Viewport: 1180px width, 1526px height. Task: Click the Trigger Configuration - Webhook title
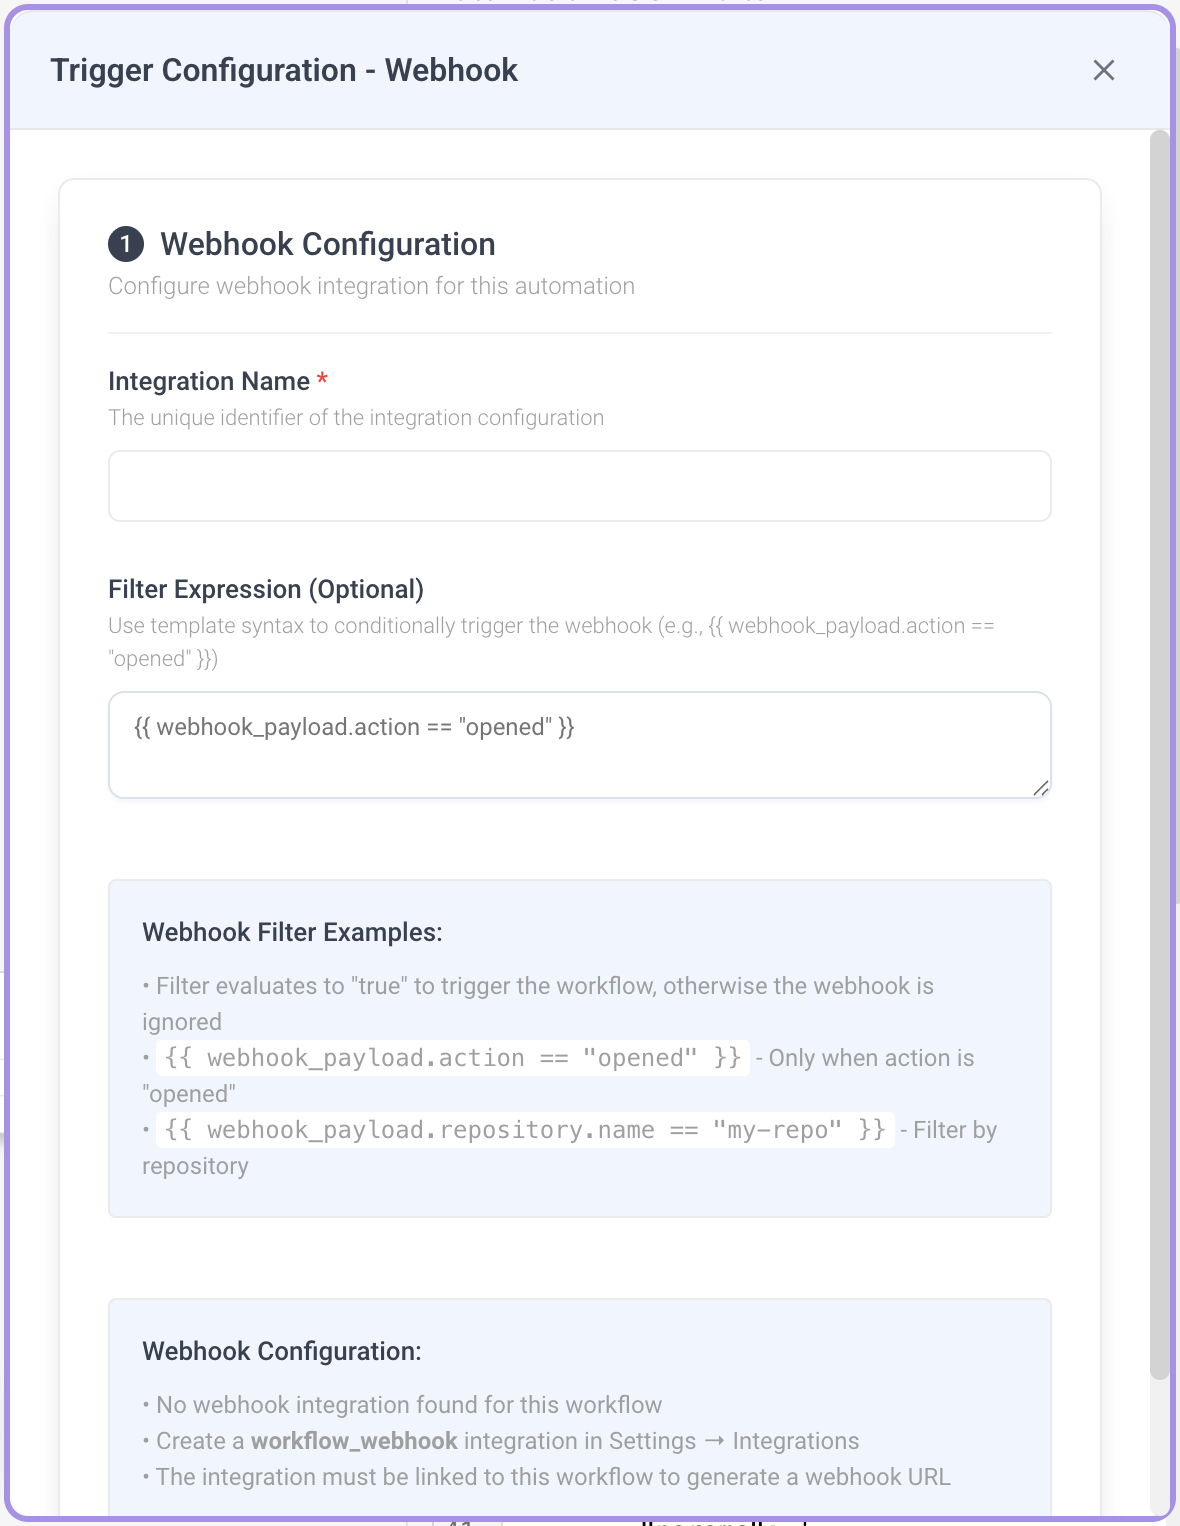284,70
